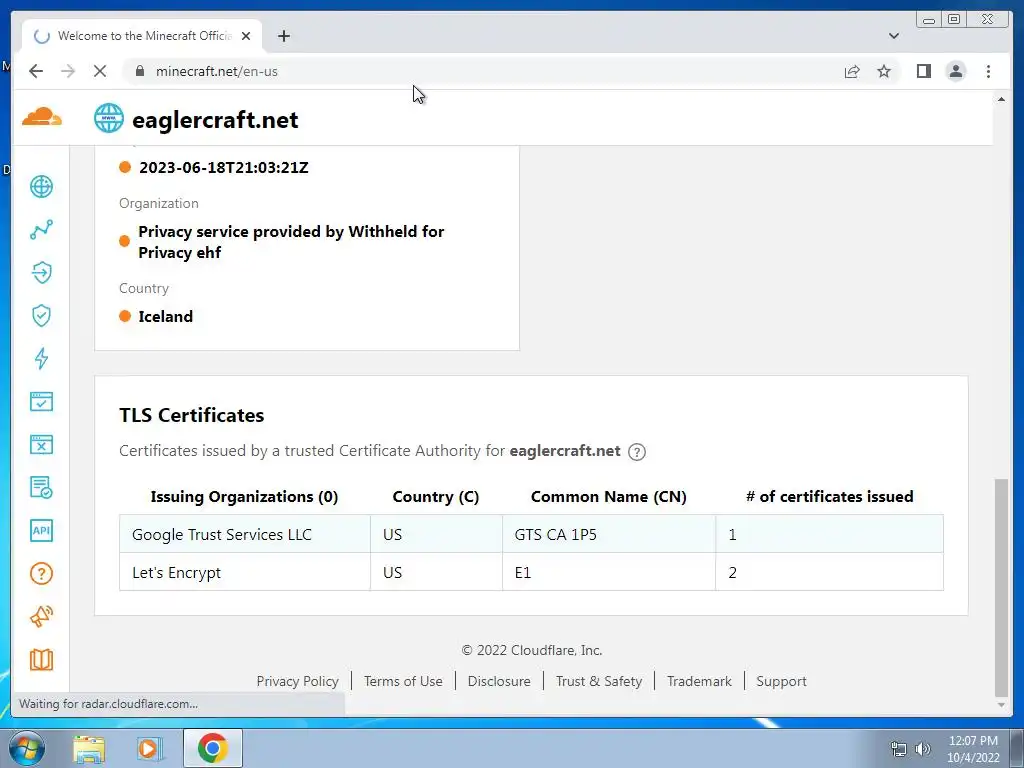Open the shield checkmark sidebar icon
This screenshot has height=768, width=1024.
coord(41,315)
